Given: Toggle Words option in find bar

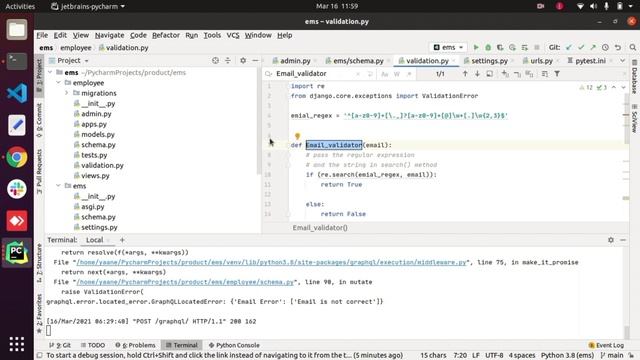Looking at the screenshot, I should click(397, 74).
